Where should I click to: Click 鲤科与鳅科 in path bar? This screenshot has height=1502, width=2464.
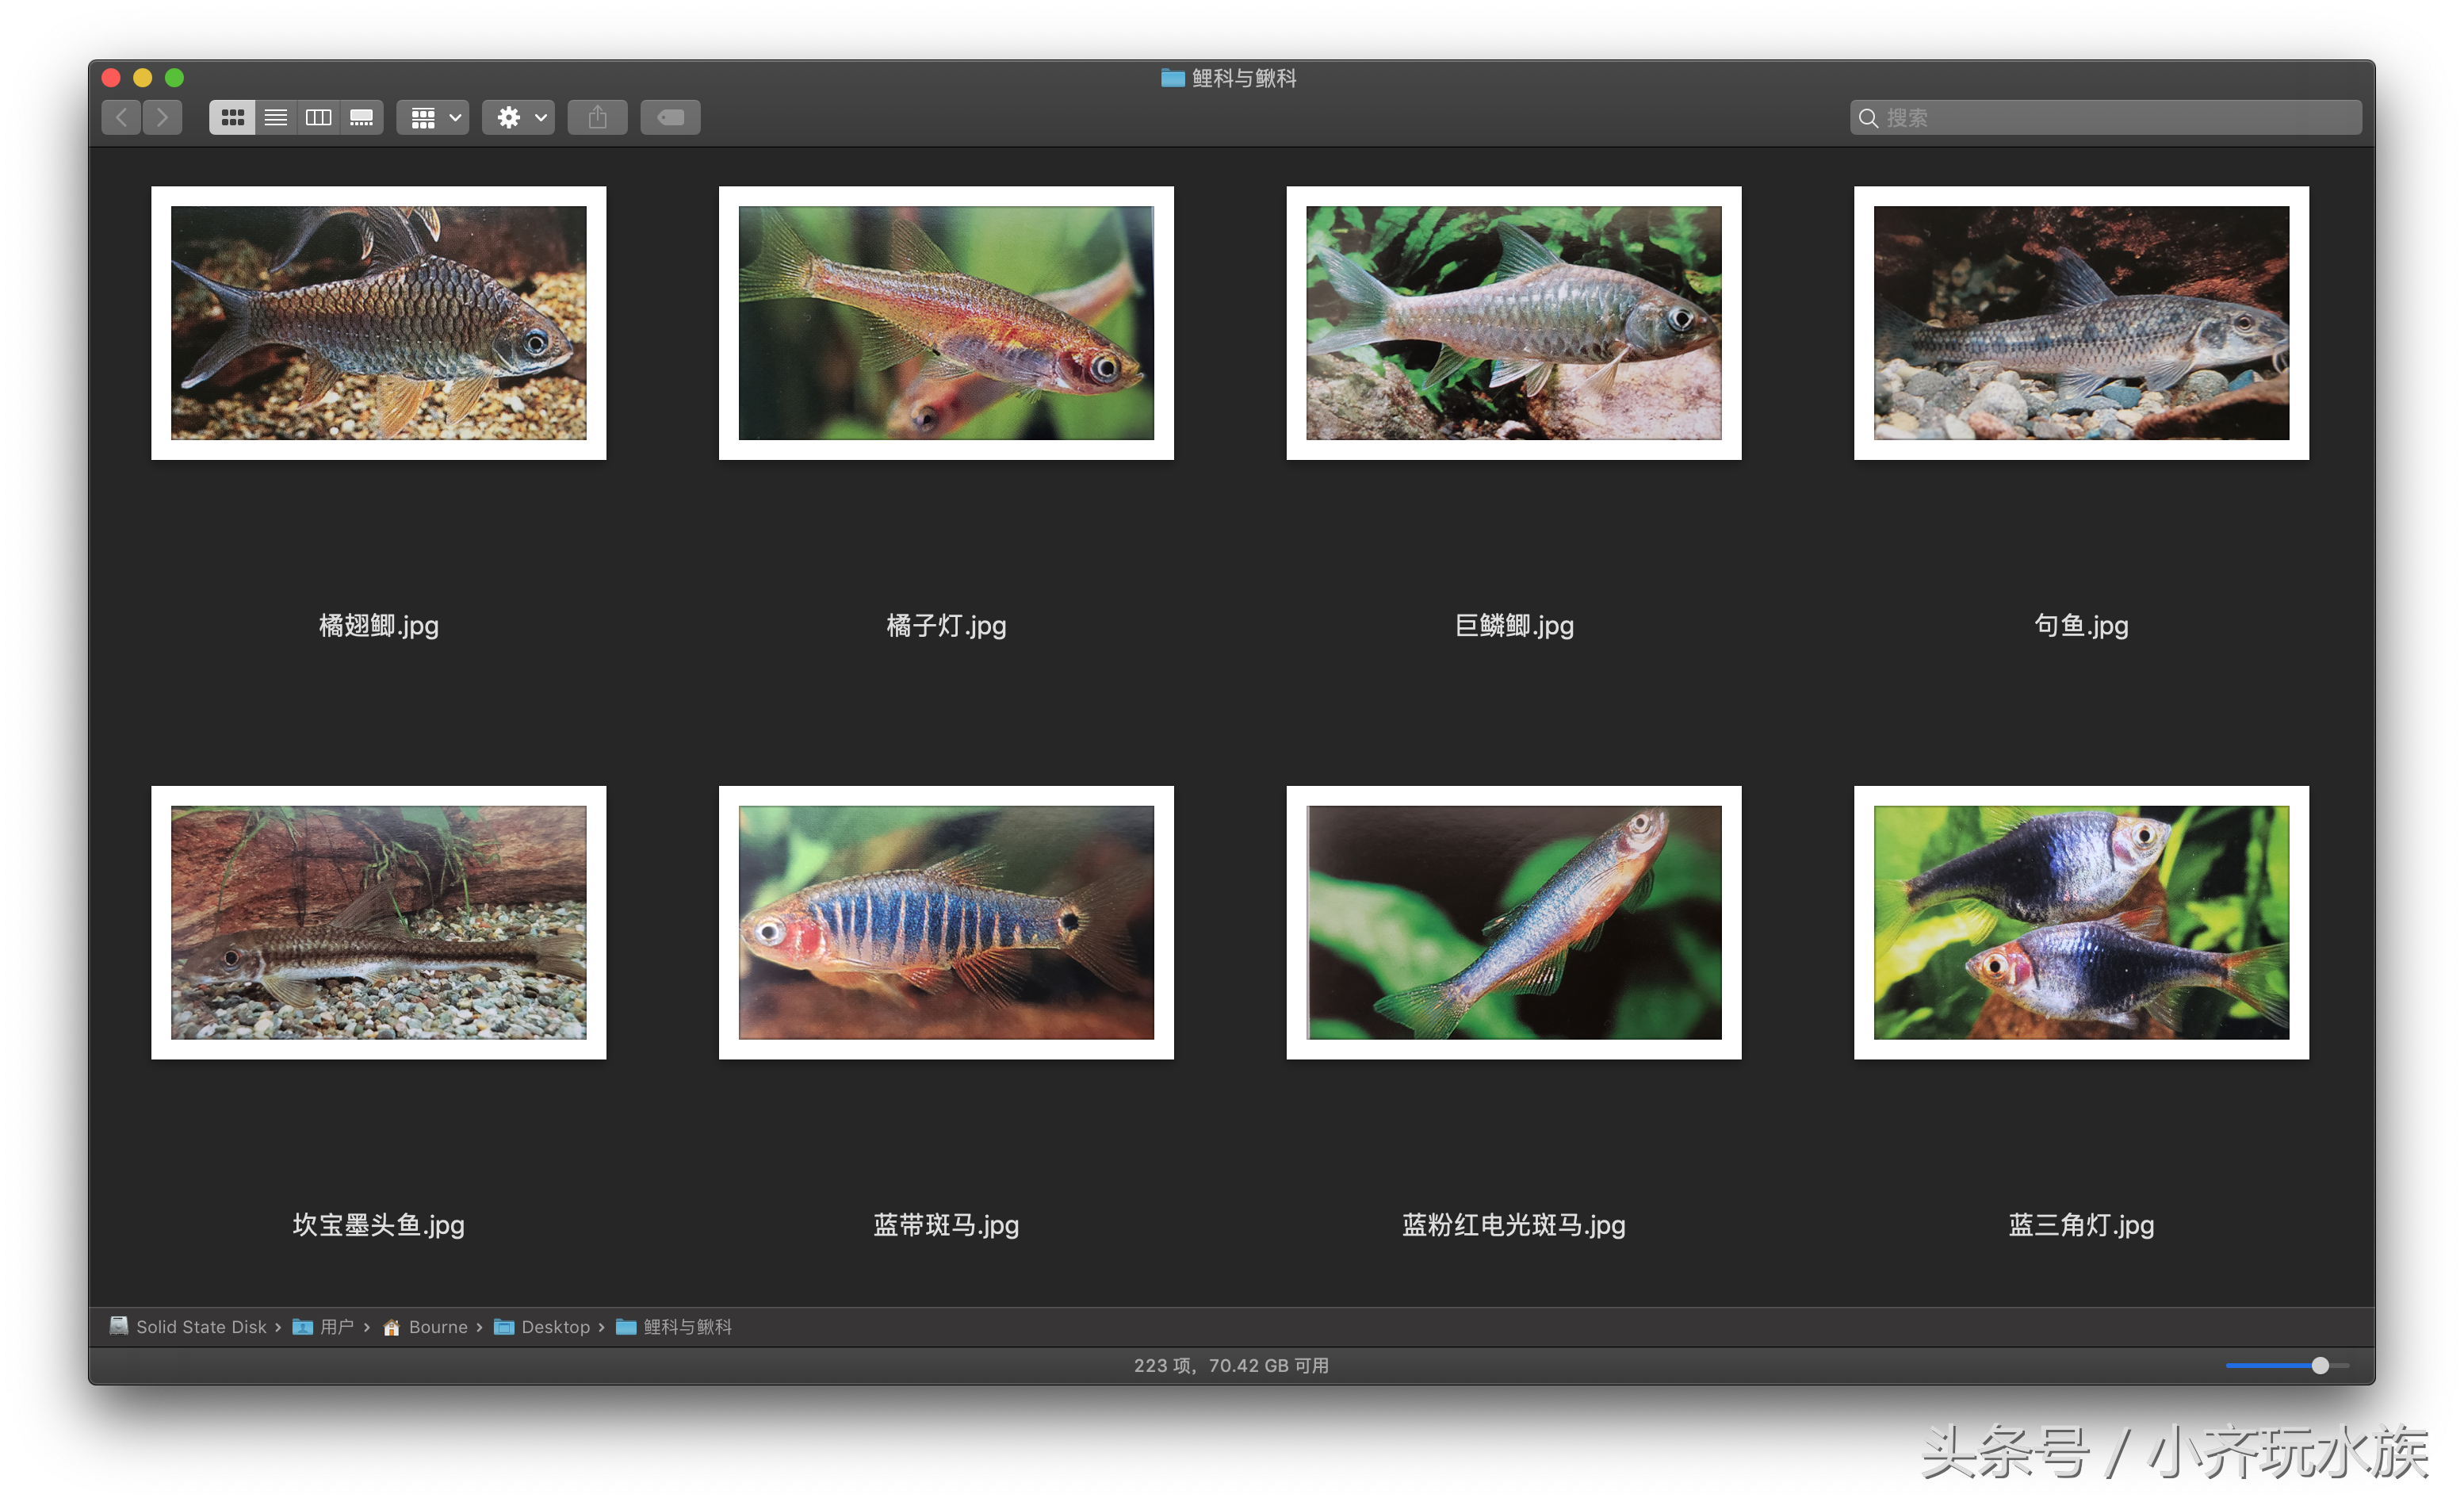[674, 1327]
